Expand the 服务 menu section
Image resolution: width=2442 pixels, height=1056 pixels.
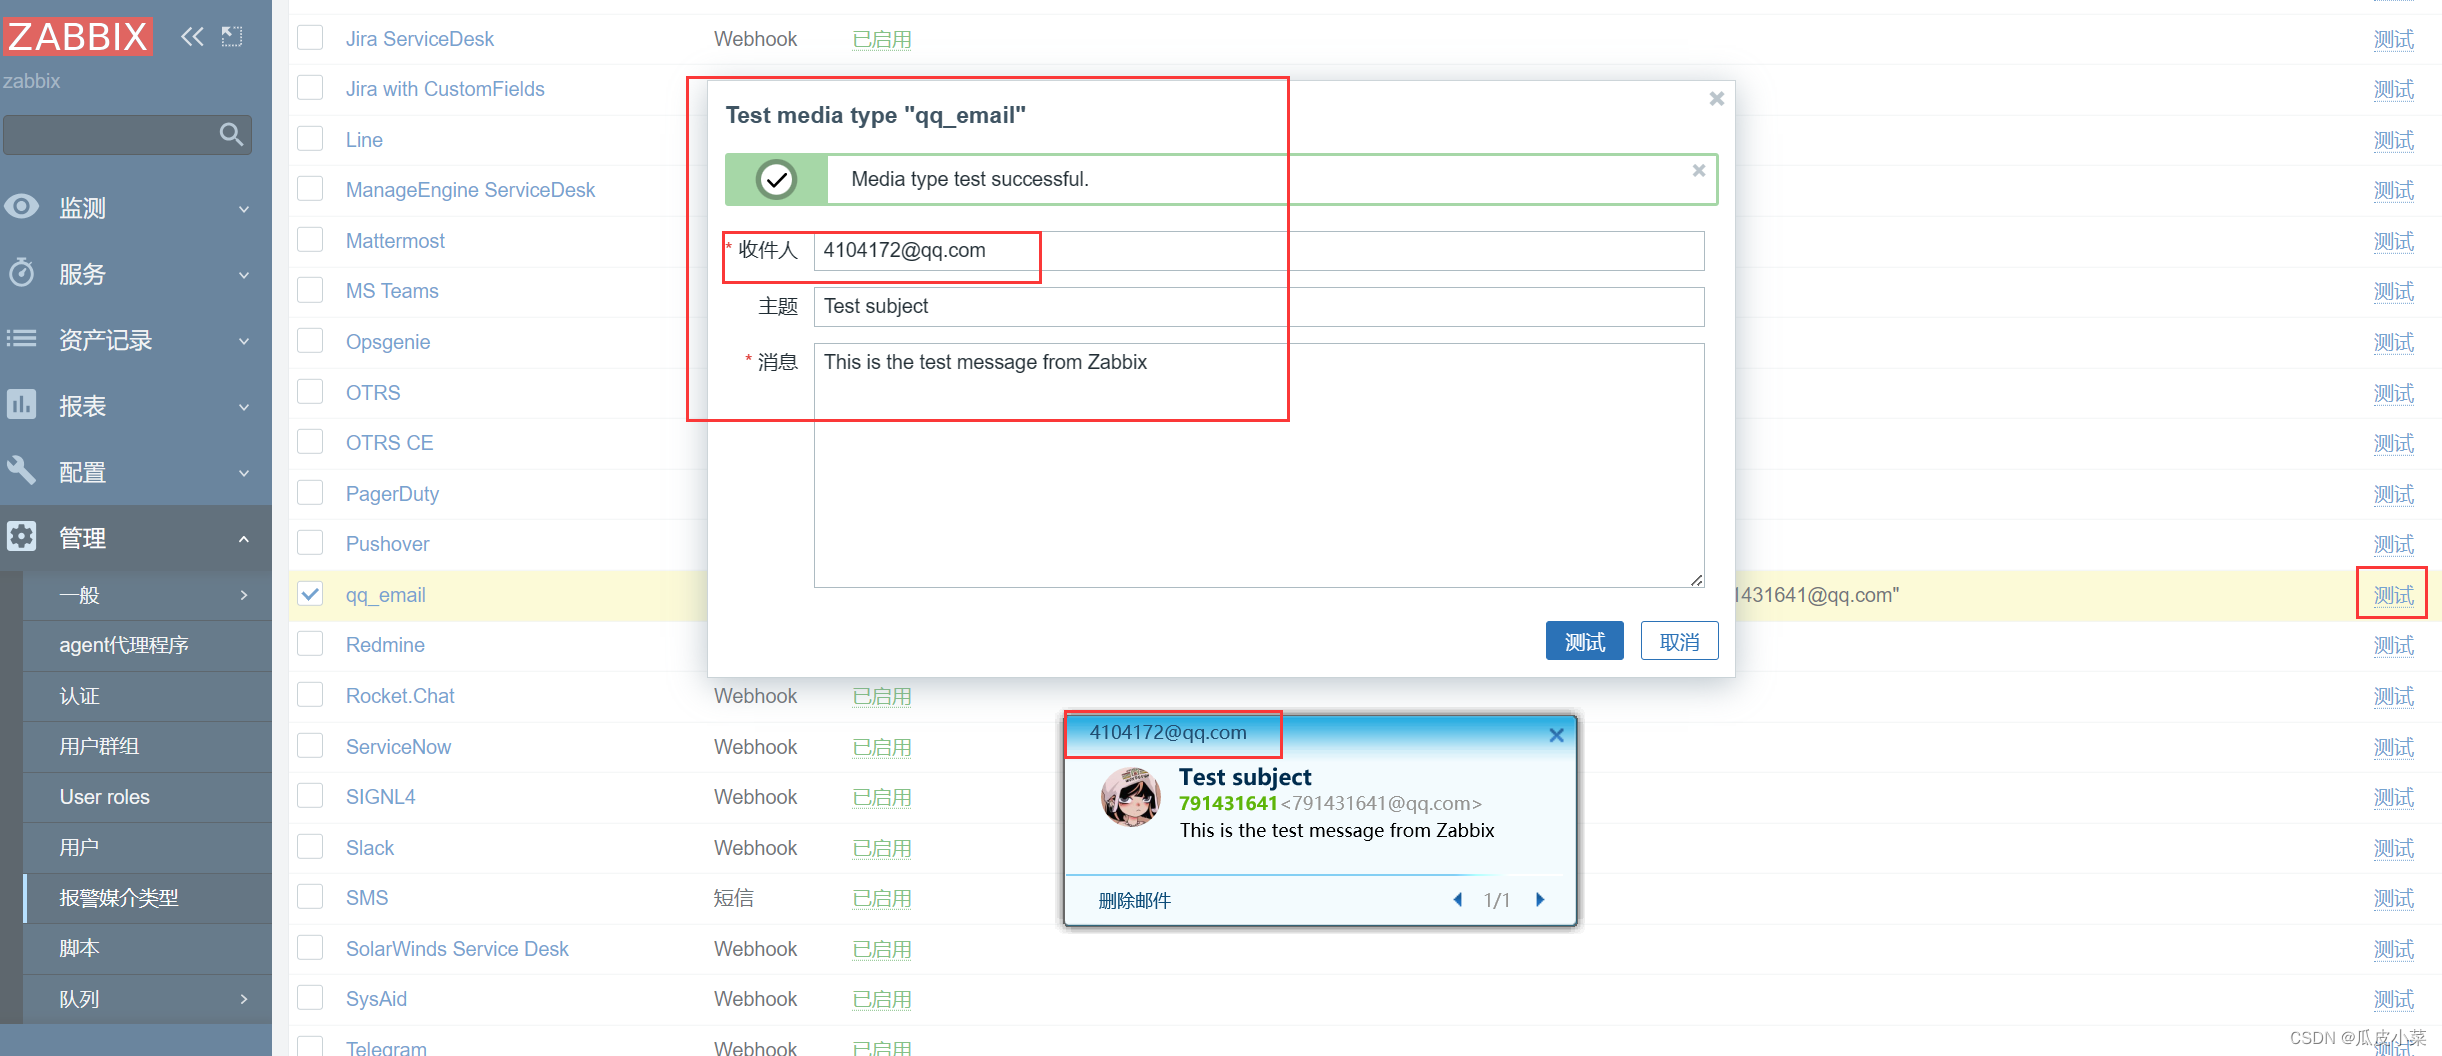click(244, 274)
